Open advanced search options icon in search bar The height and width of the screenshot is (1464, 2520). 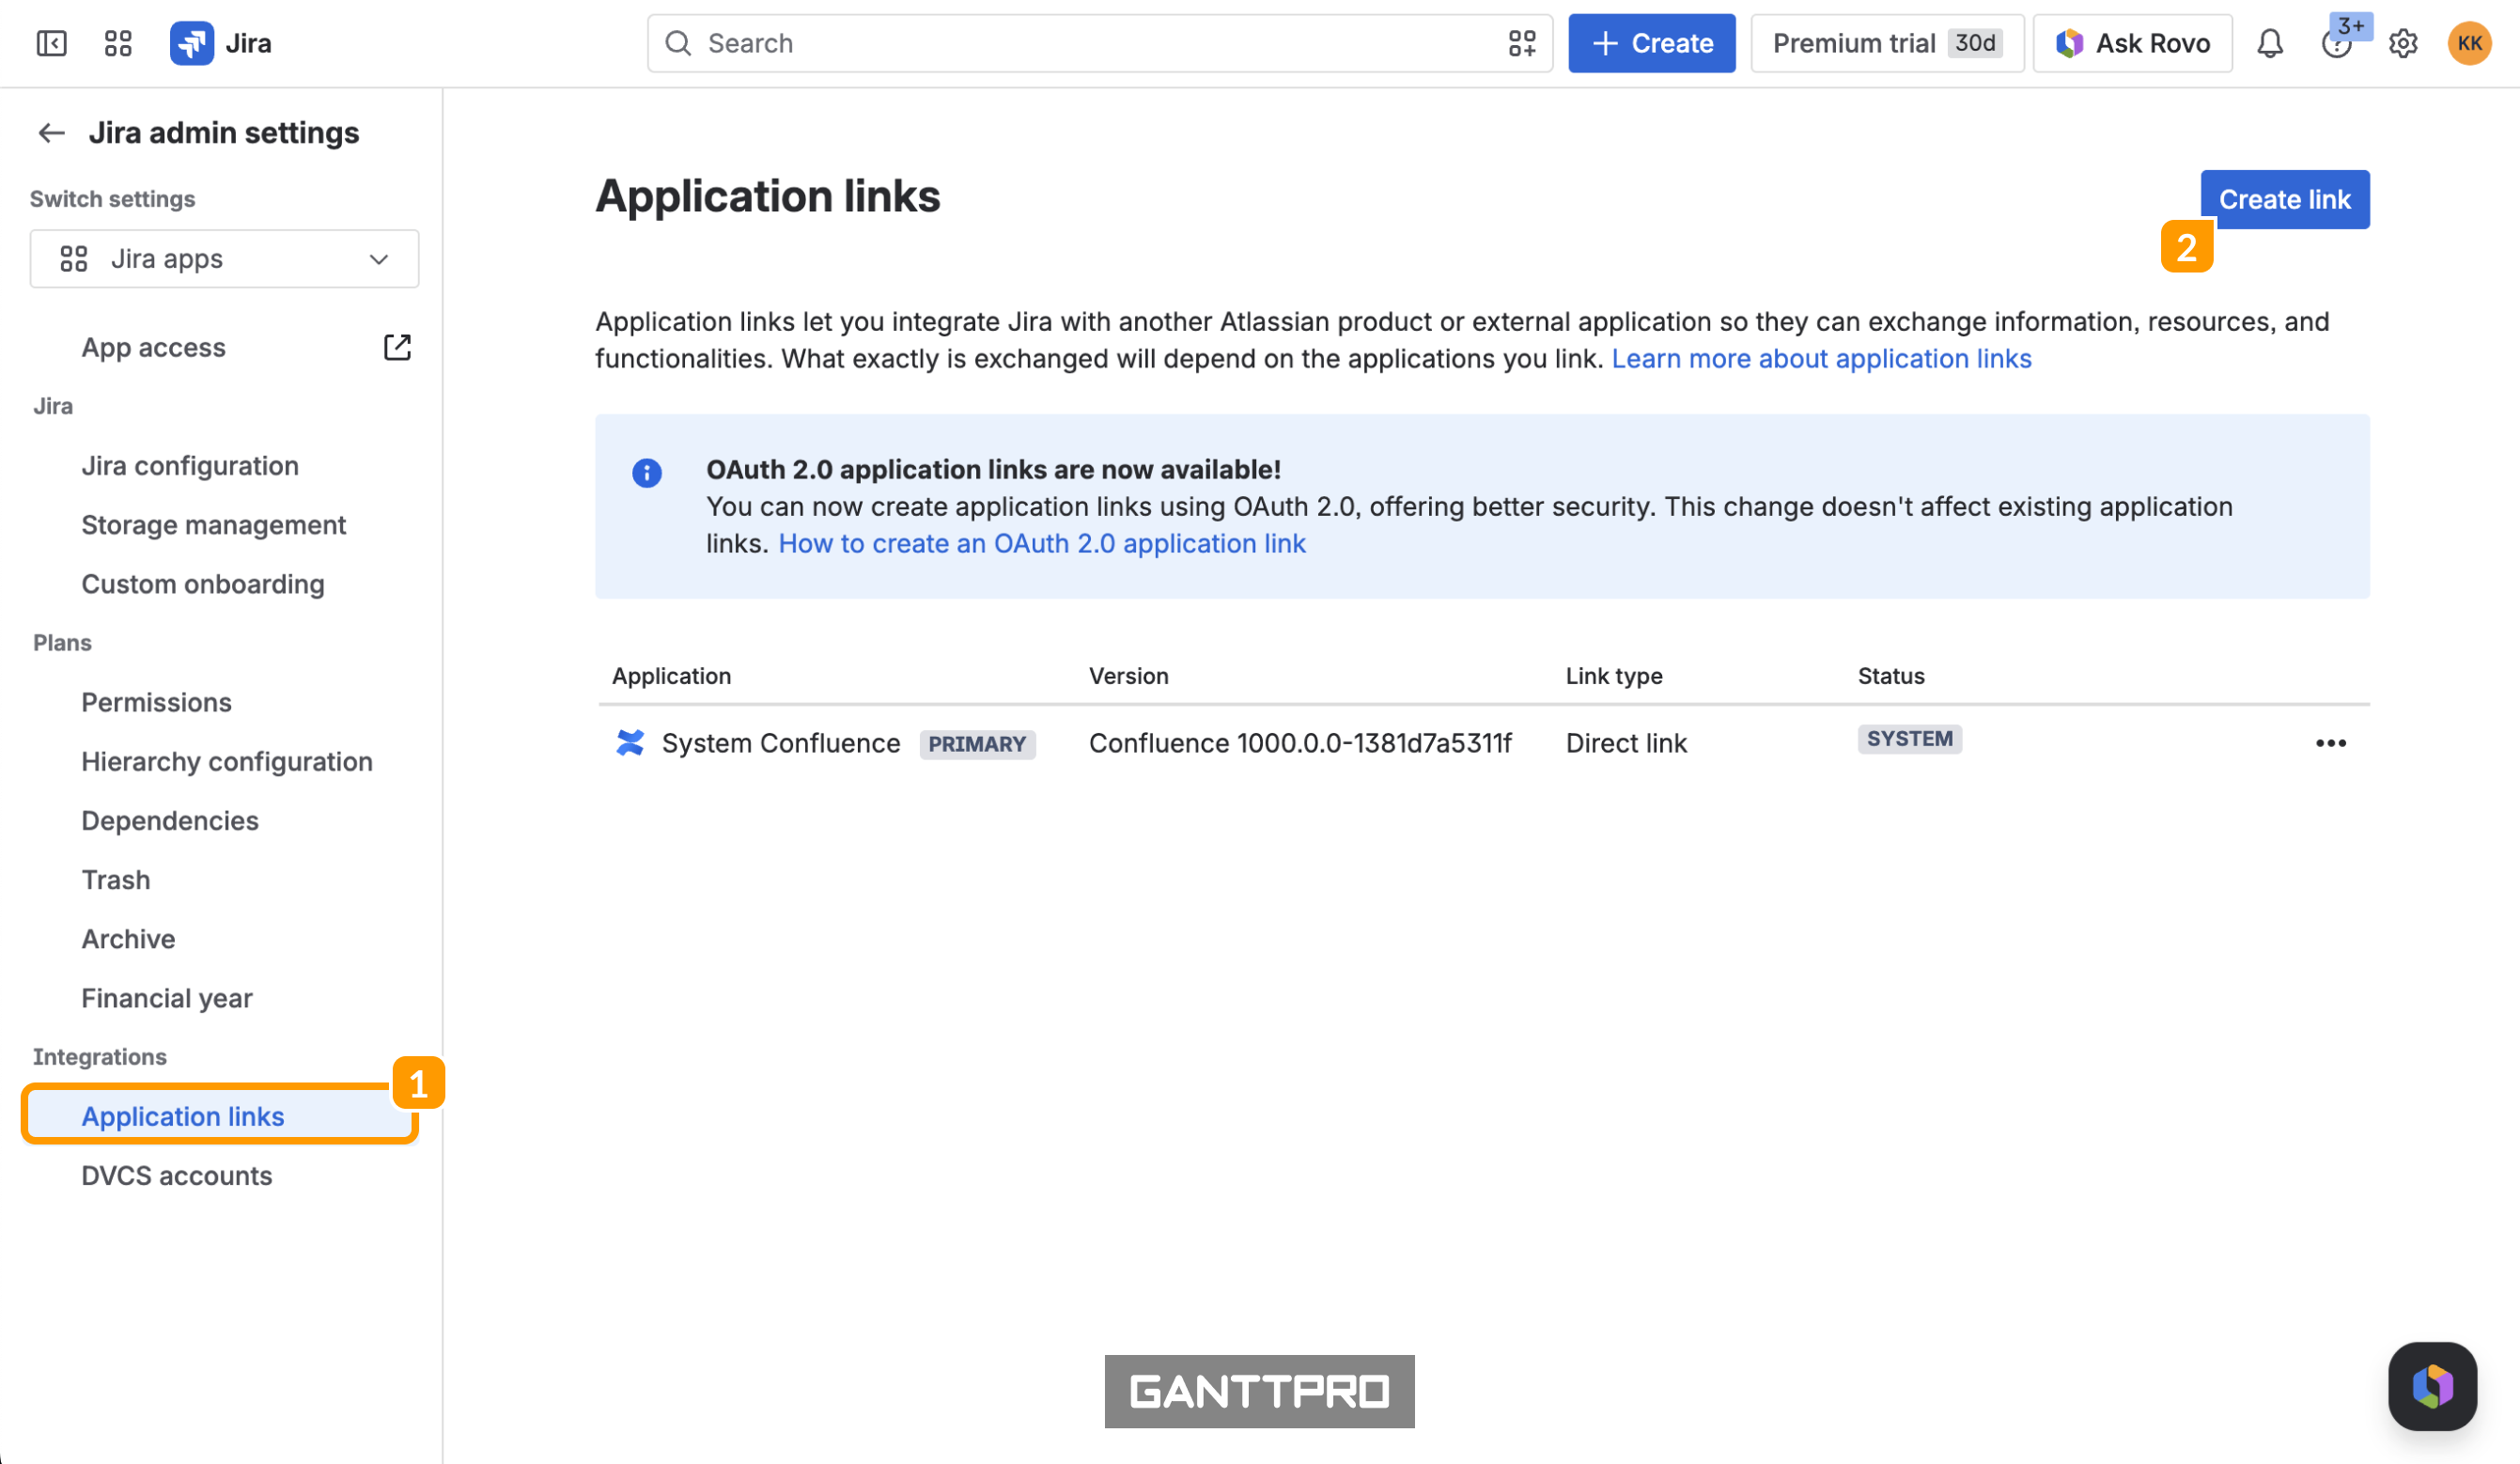(1522, 43)
